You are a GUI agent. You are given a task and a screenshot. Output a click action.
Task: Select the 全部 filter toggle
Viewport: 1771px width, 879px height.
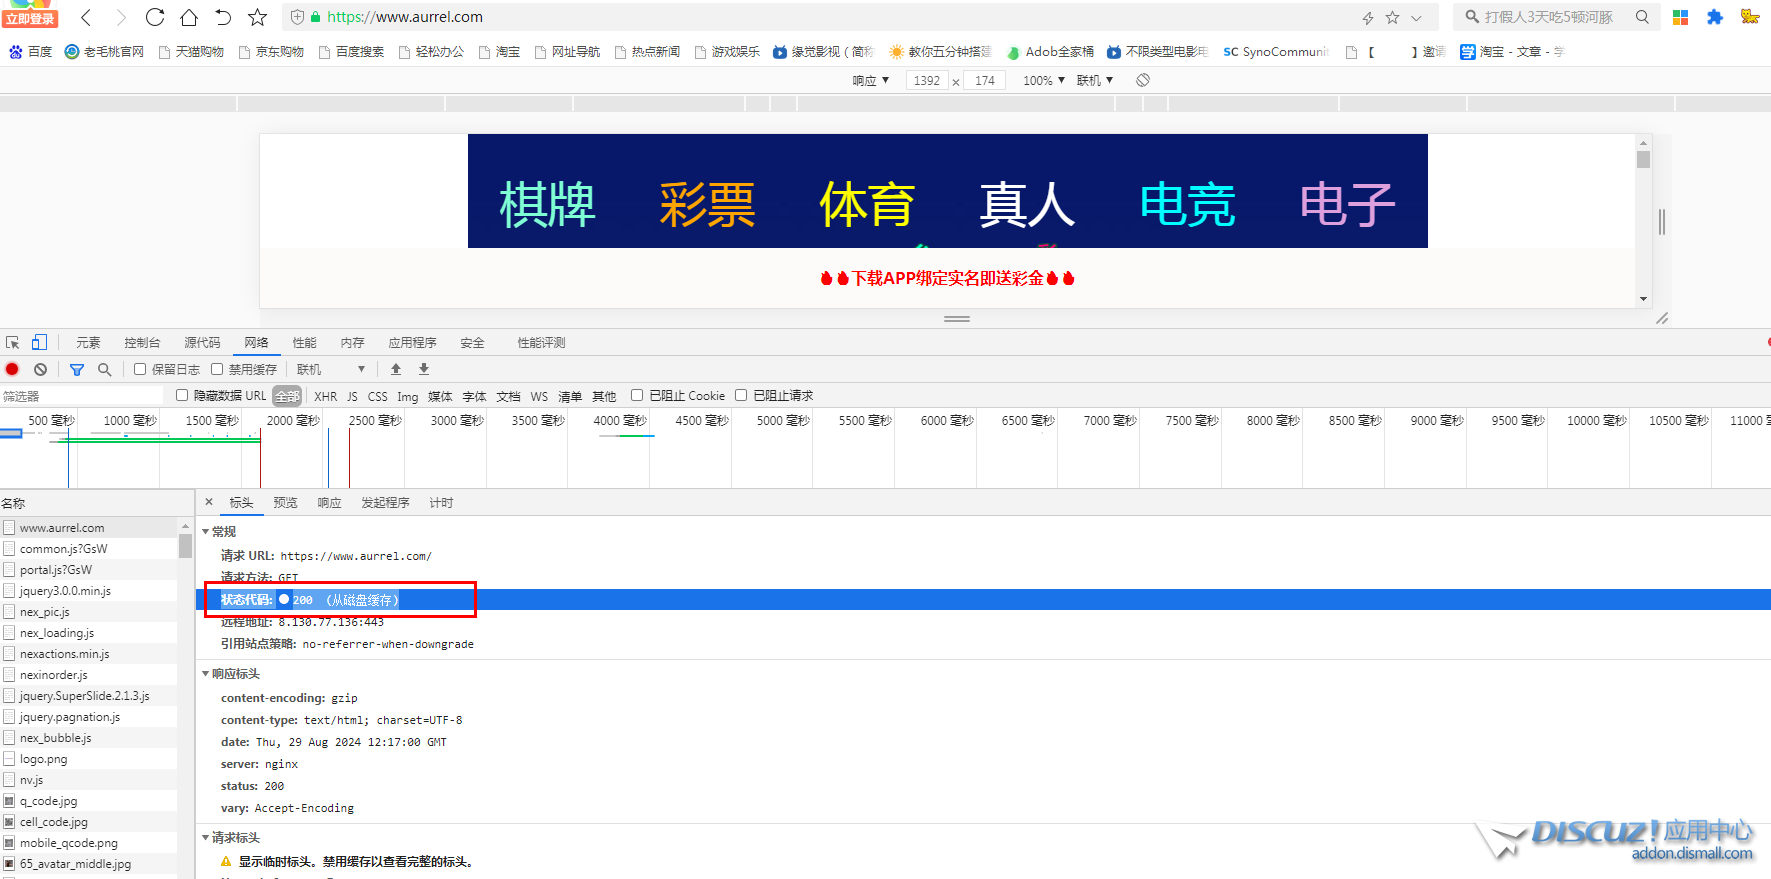pos(287,396)
